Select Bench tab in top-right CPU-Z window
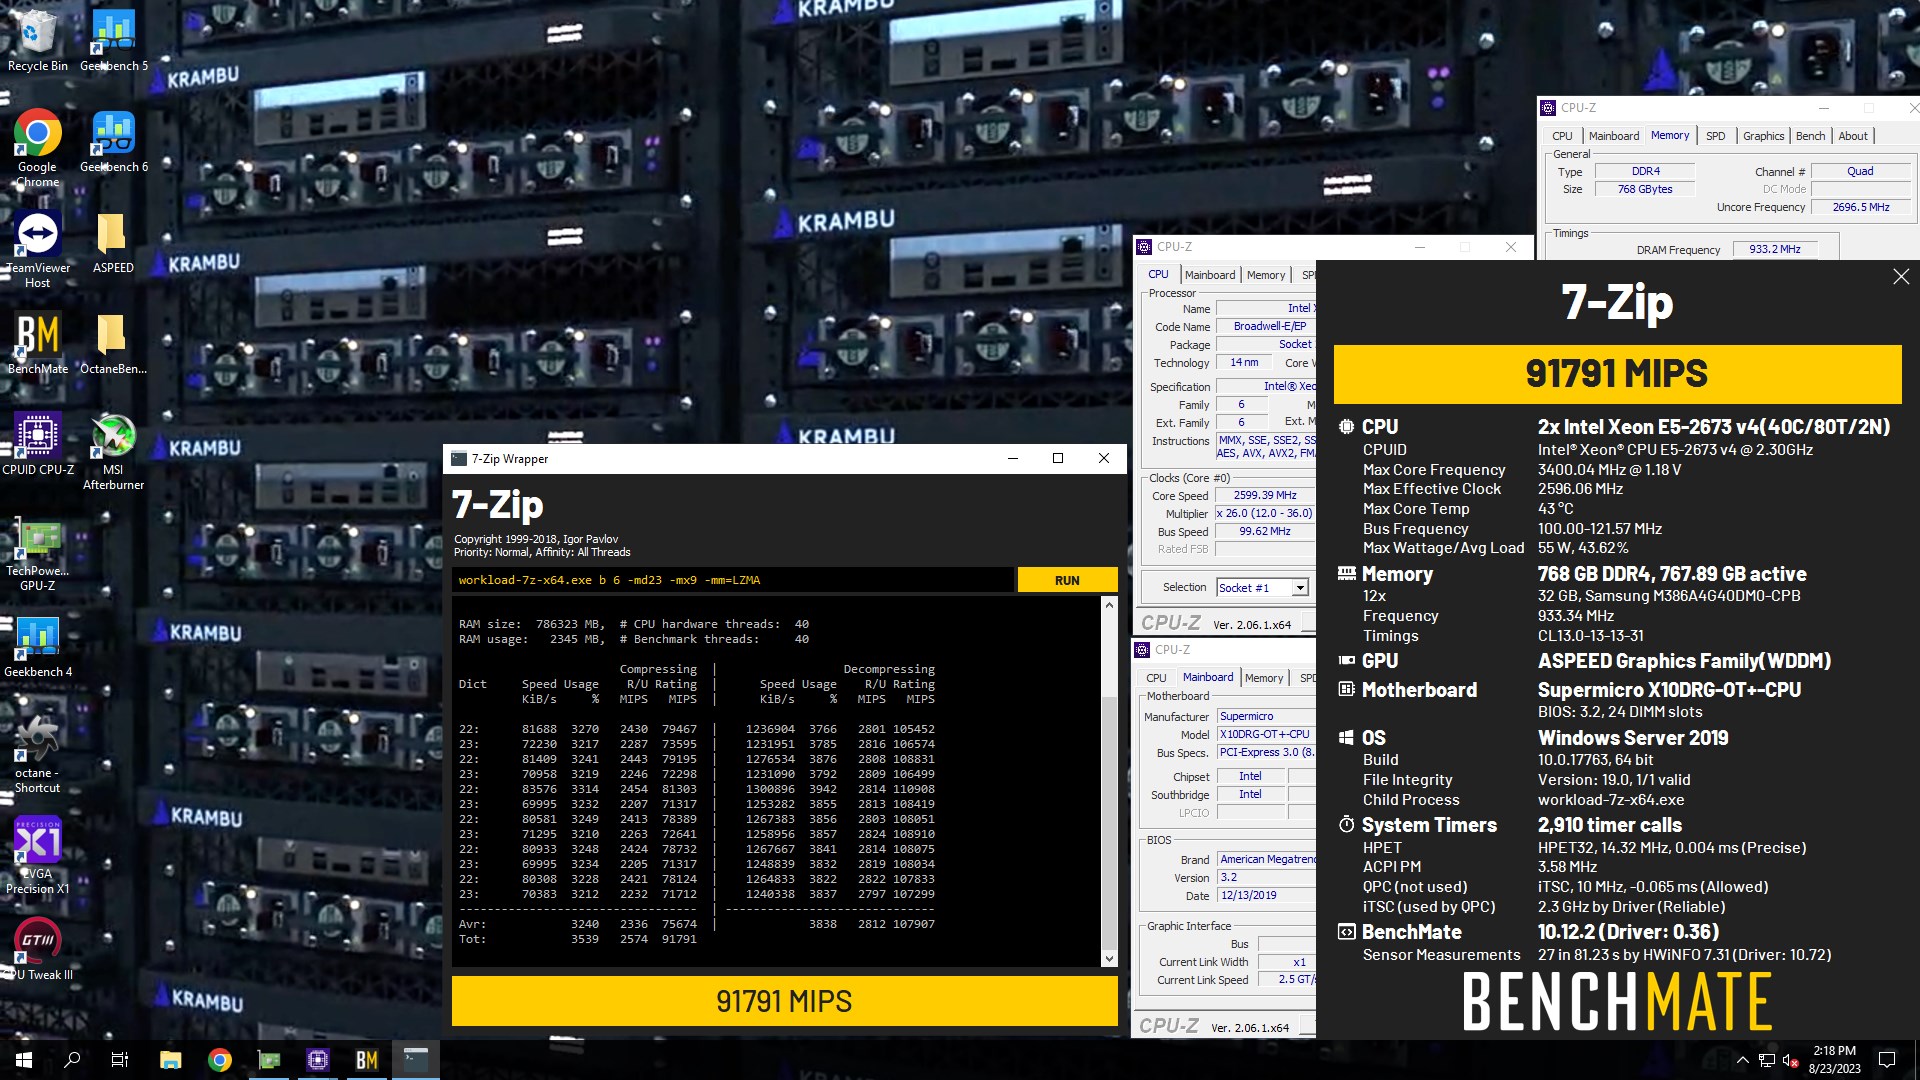The height and width of the screenshot is (1080, 1920). point(1810,136)
